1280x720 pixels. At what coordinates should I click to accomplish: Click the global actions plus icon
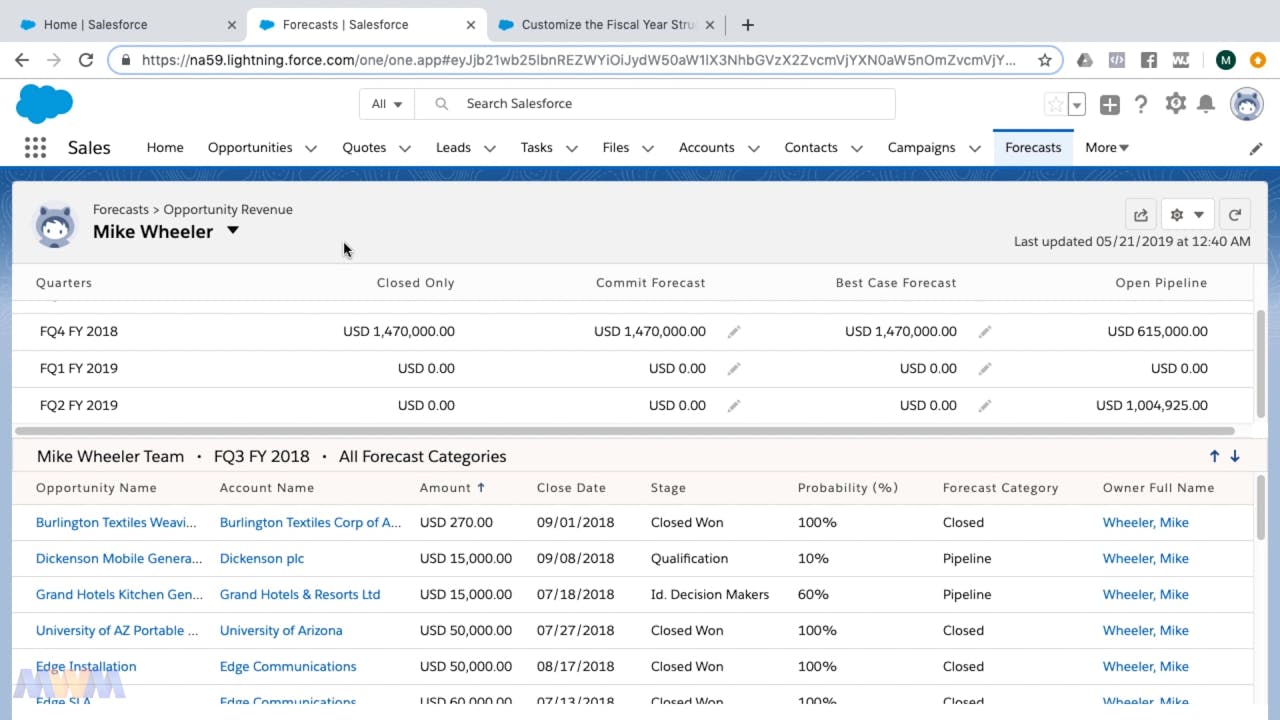1109,104
